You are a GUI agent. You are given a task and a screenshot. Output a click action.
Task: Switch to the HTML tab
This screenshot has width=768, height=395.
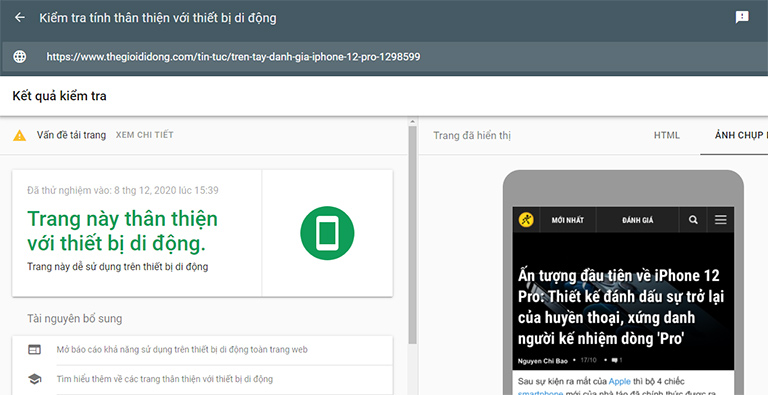click(667, 135)
